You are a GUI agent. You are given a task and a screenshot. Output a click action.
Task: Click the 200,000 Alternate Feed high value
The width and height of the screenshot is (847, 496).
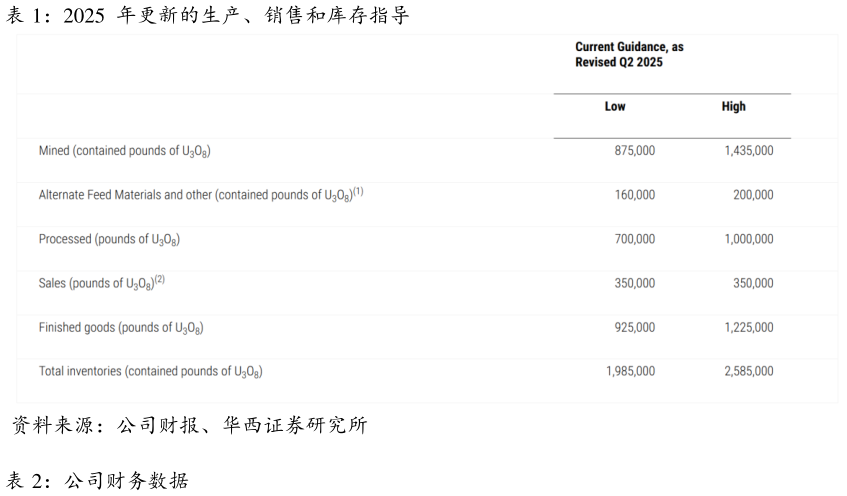[753, 195]
